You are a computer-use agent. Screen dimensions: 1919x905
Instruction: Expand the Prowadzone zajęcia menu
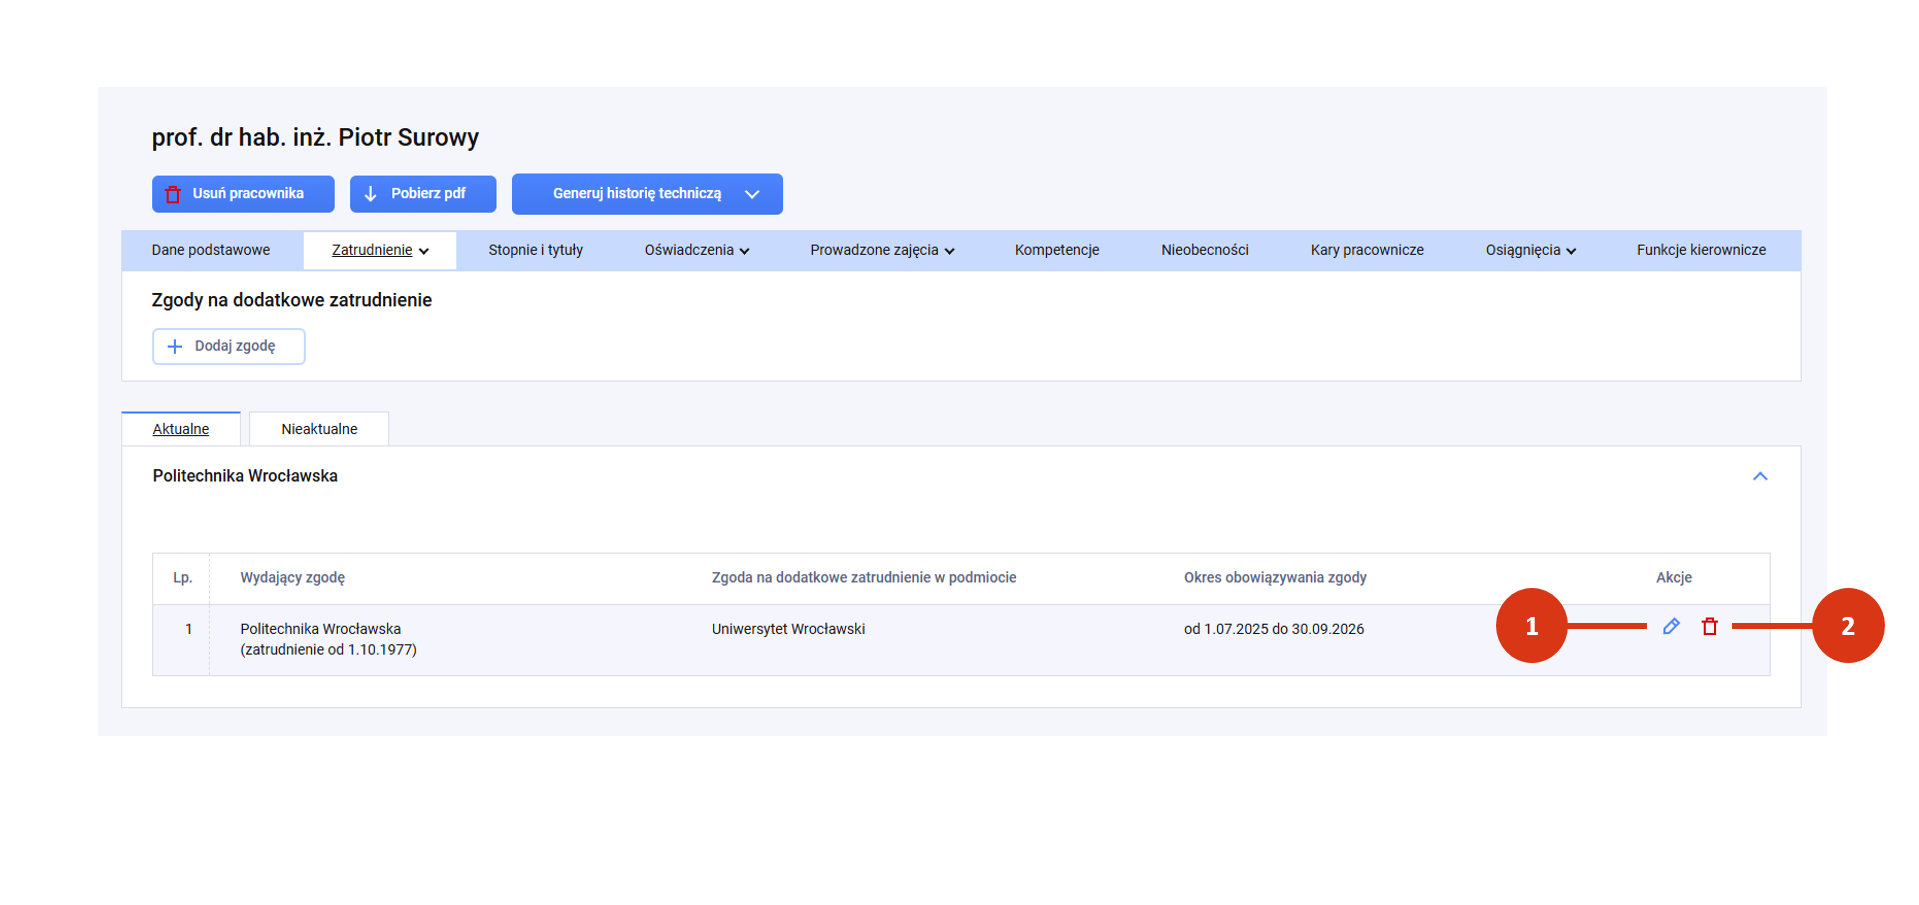coord(882,250)
